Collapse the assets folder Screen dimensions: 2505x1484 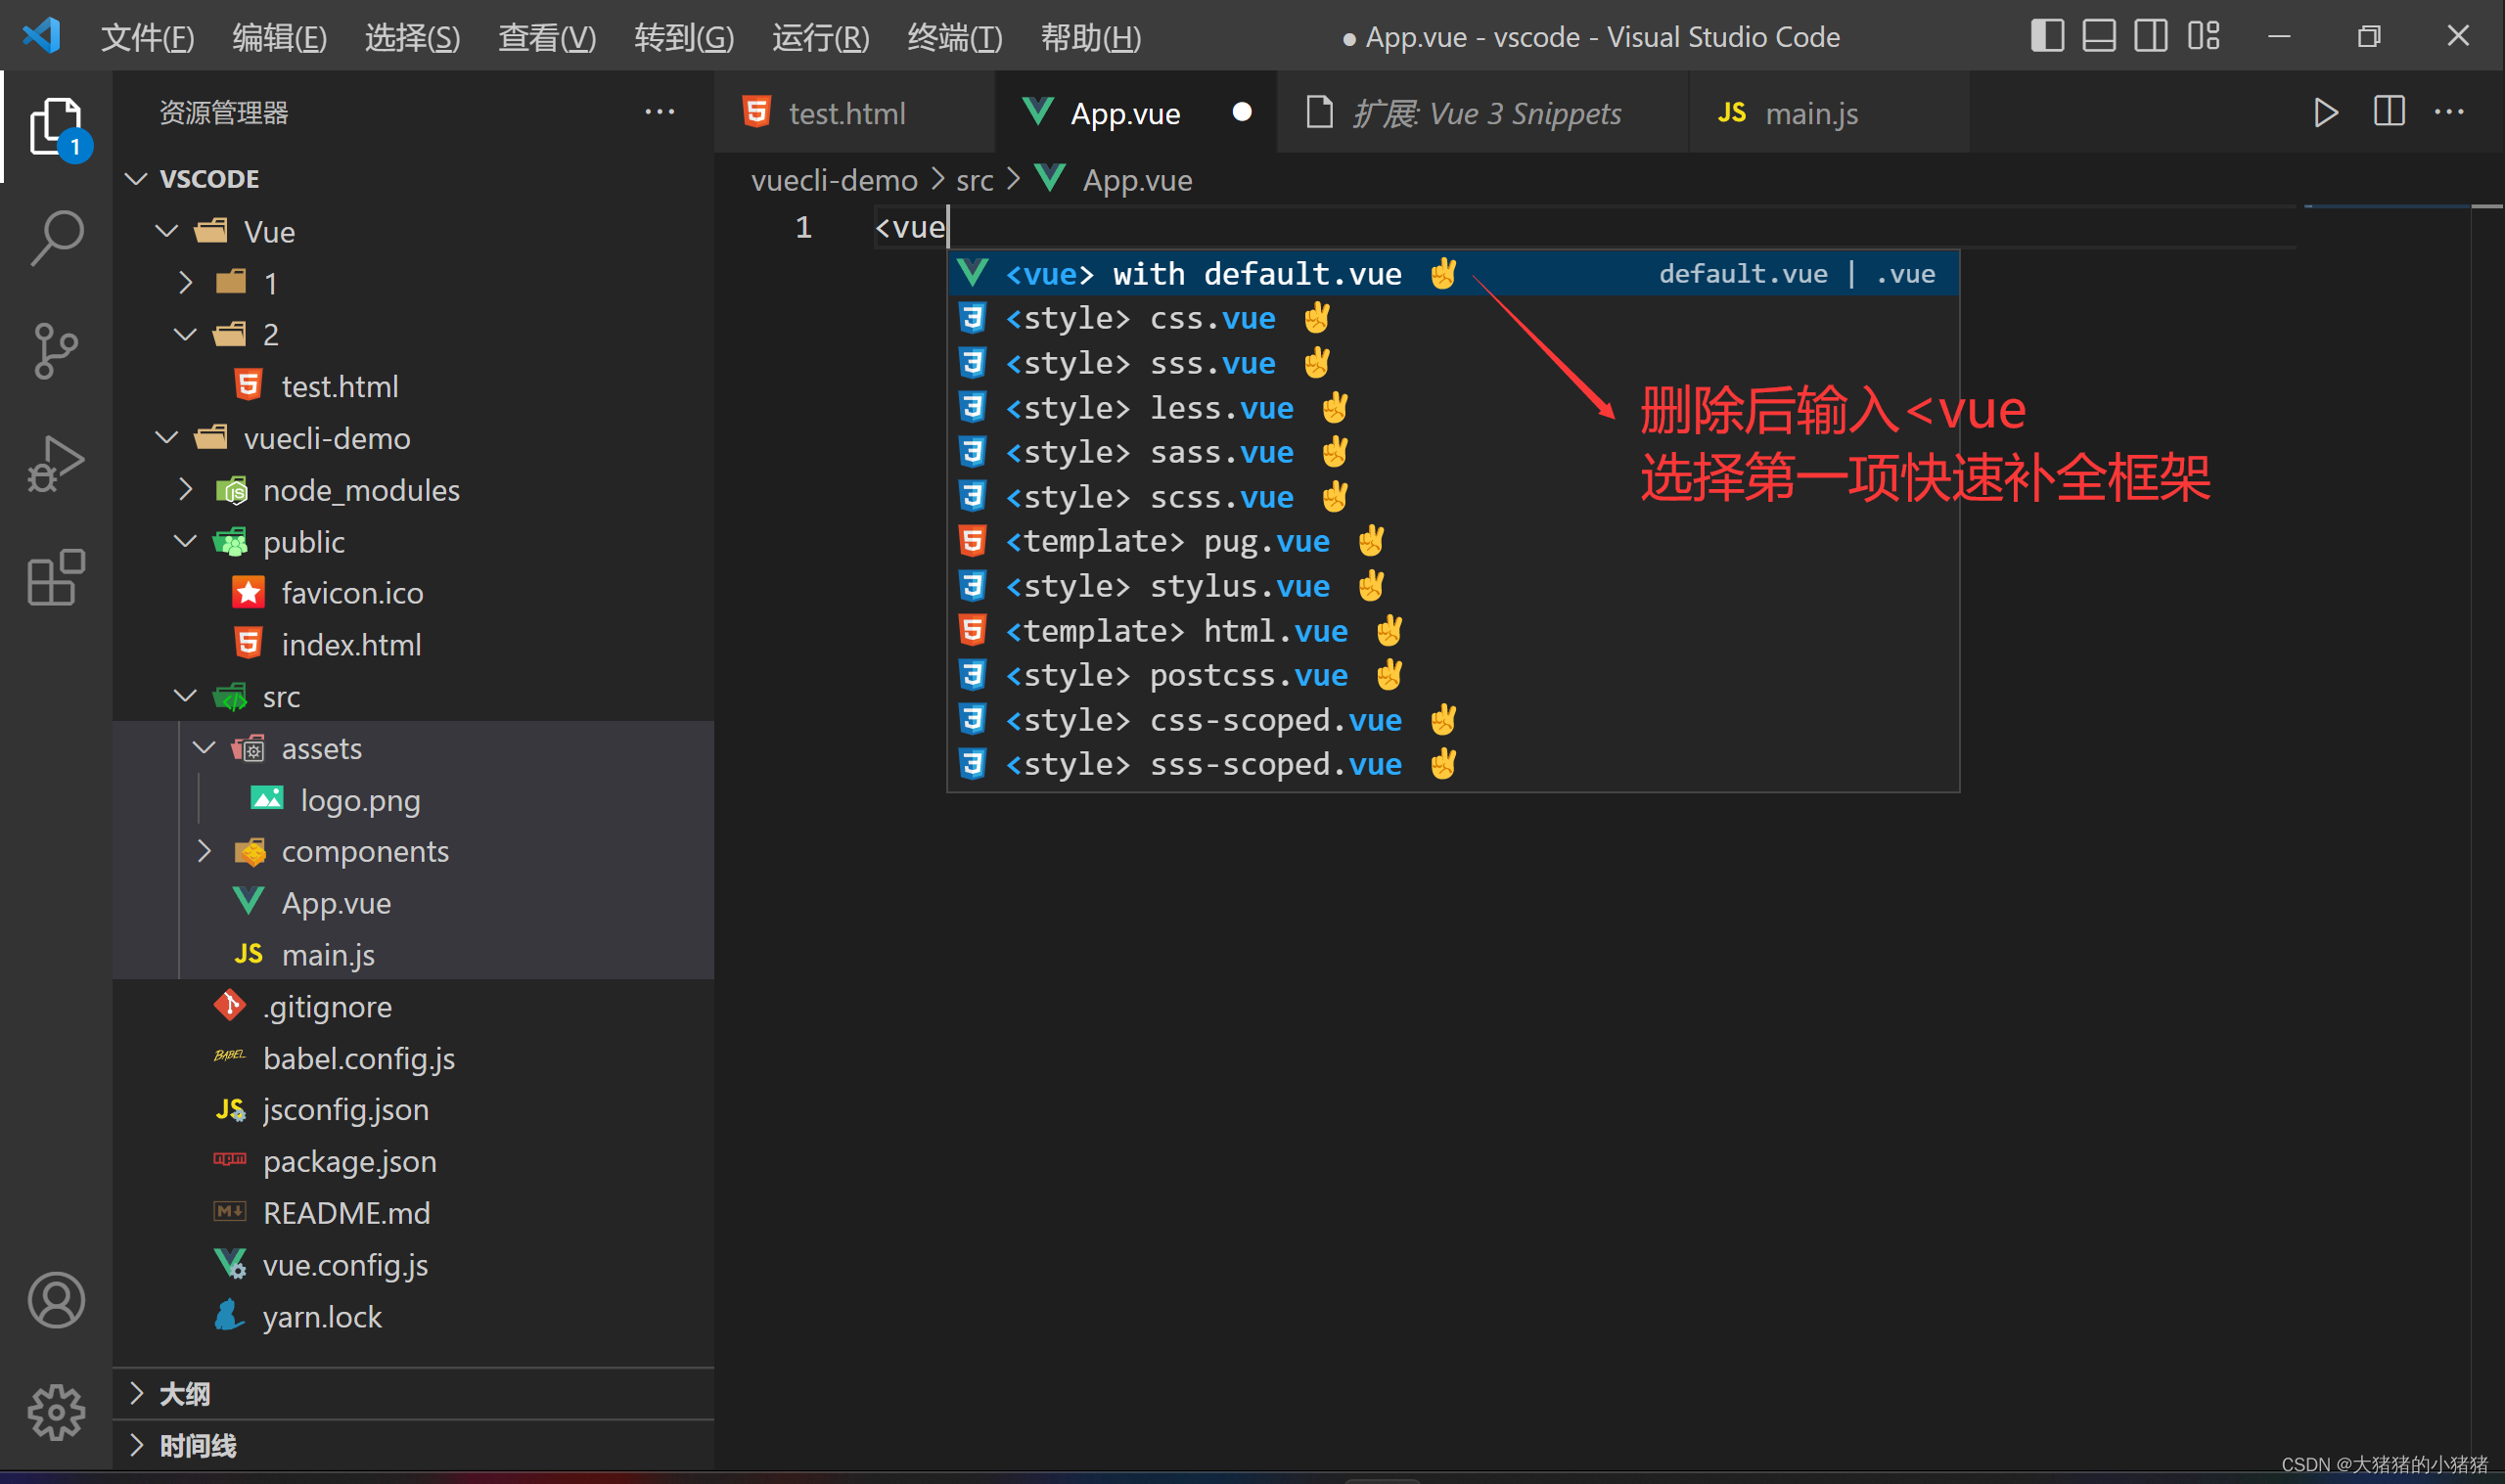[x=205, y=748]
